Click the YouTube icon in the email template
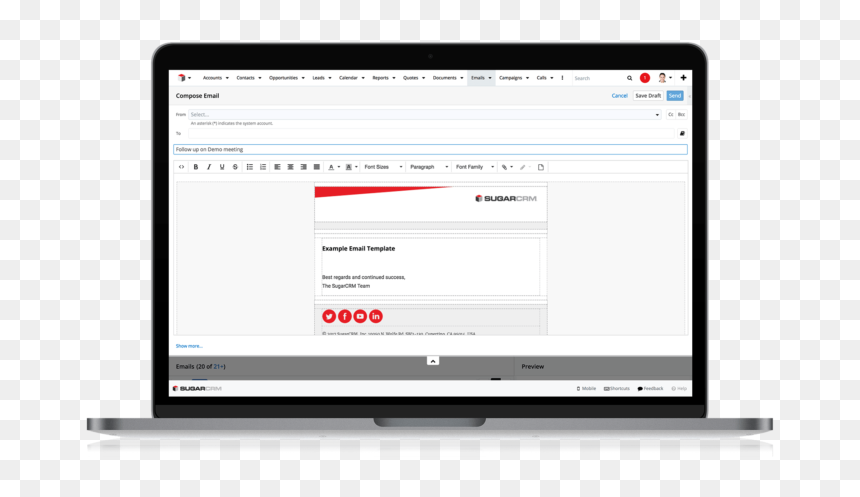The image size is (860, 497). coord(360,317)
